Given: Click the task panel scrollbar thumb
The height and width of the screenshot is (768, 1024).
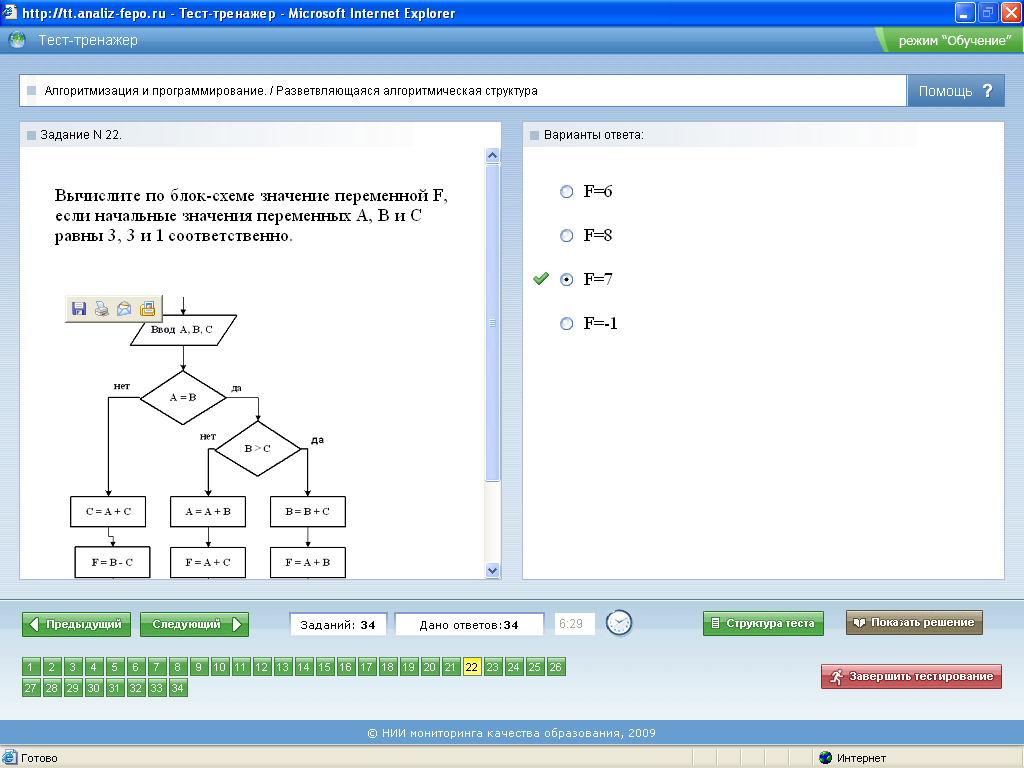Looking at the screenshot, I should (x=492, y=323).
